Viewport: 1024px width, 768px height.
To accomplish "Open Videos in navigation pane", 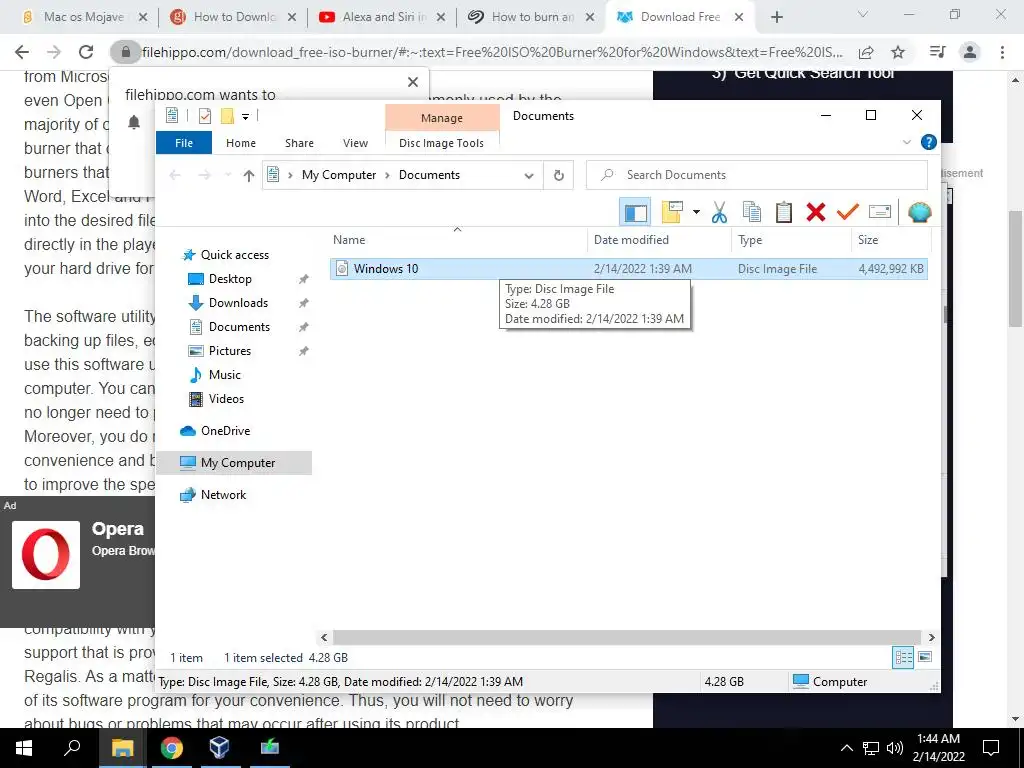I will coord(226,399).
